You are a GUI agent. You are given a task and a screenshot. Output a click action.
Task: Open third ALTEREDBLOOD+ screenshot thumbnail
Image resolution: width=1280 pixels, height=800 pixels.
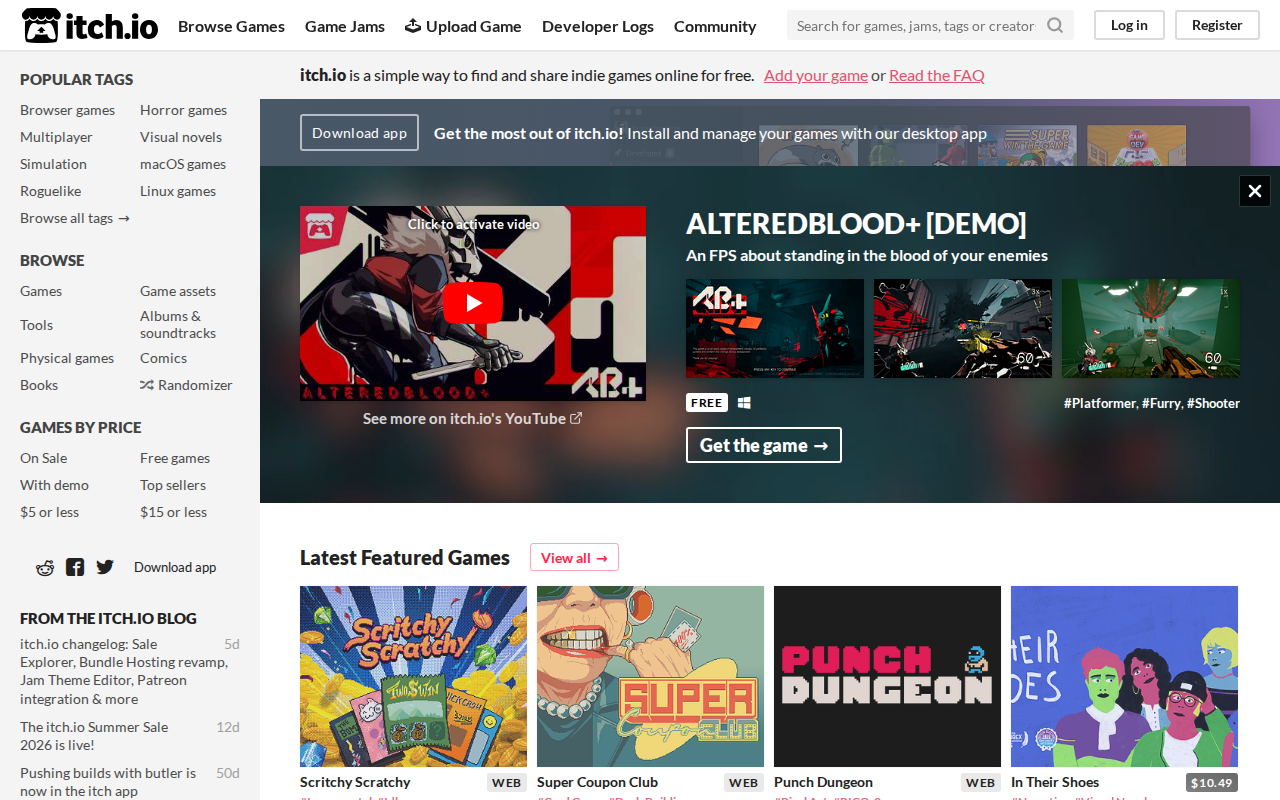point(1151,328)
